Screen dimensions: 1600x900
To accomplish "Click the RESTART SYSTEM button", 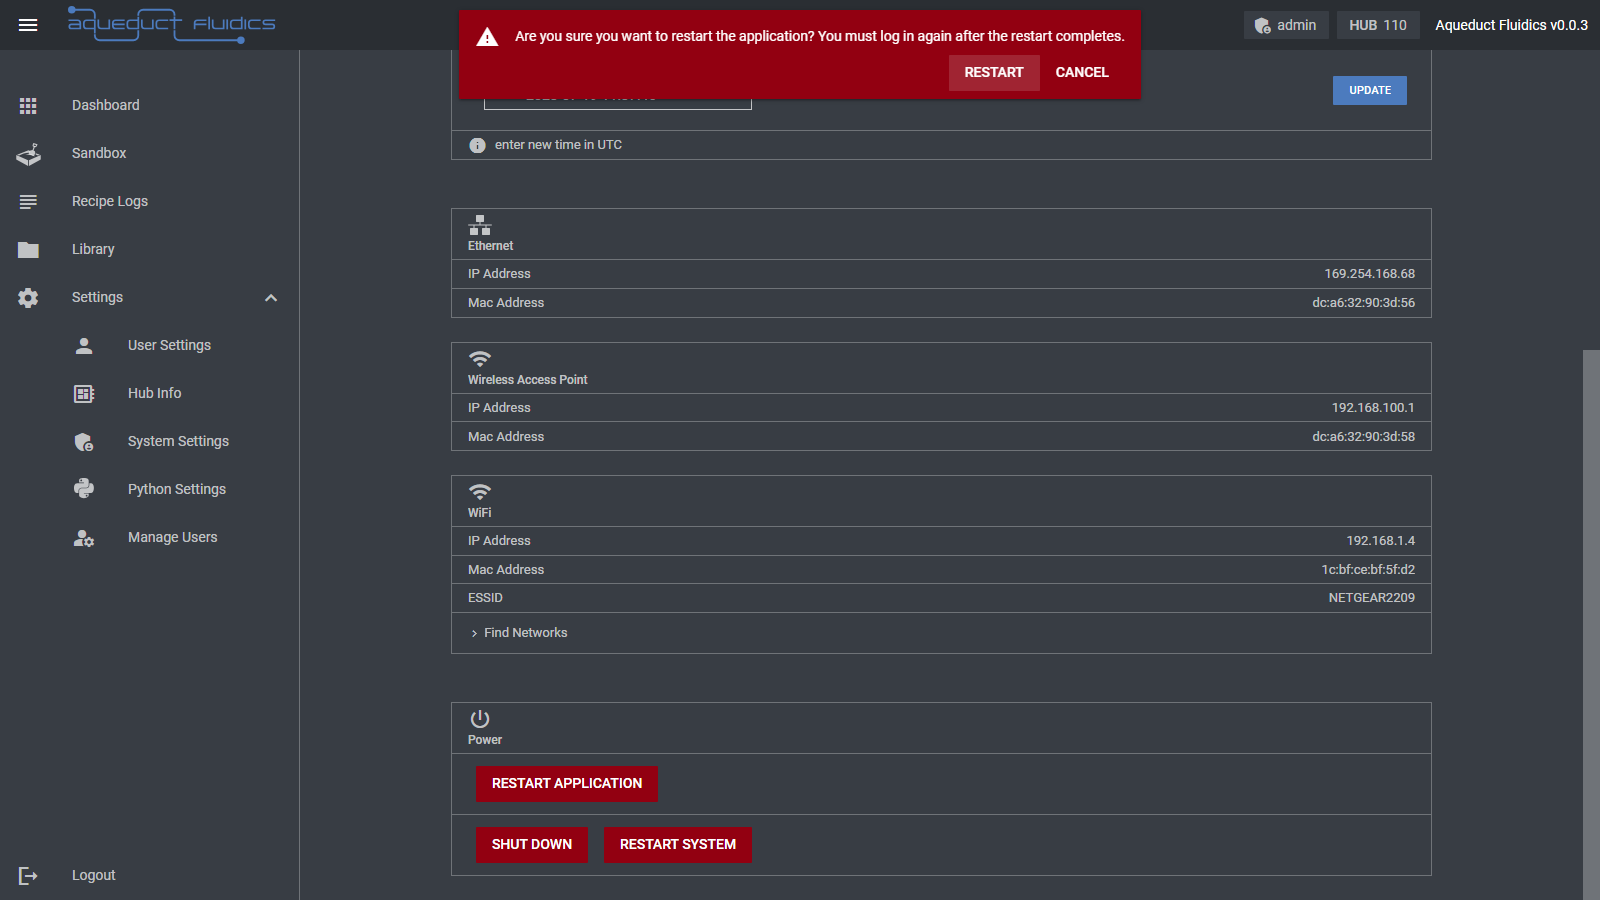I will 678,844.
